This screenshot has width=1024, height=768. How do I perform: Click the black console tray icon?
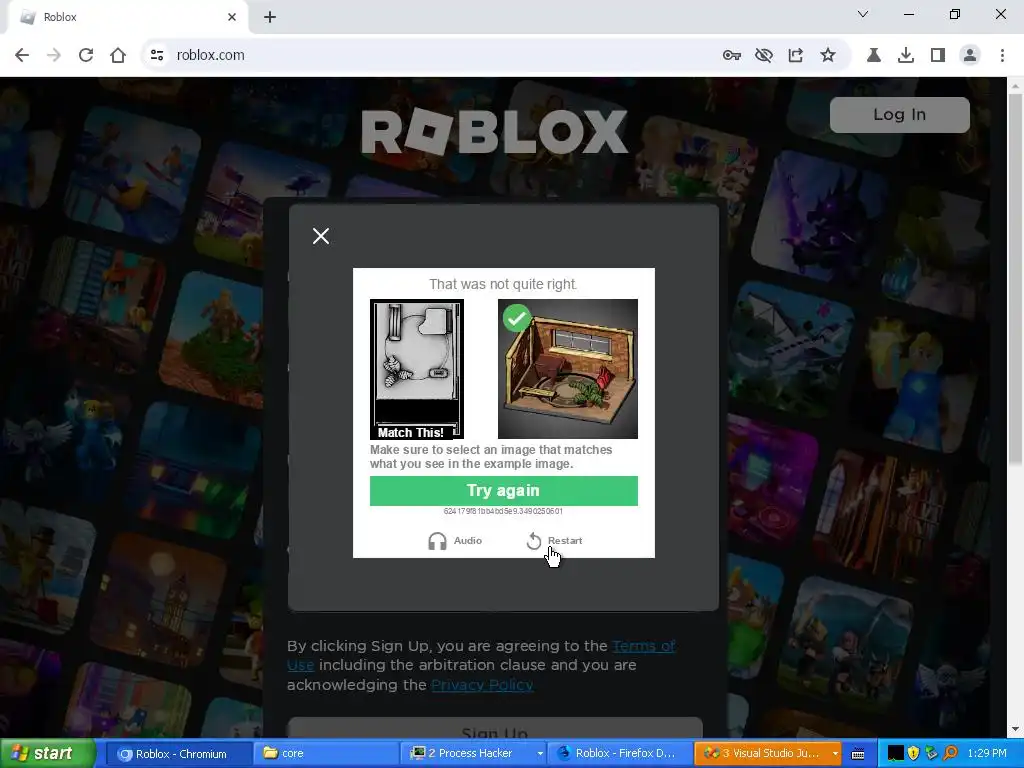click(x=895, y=754)
